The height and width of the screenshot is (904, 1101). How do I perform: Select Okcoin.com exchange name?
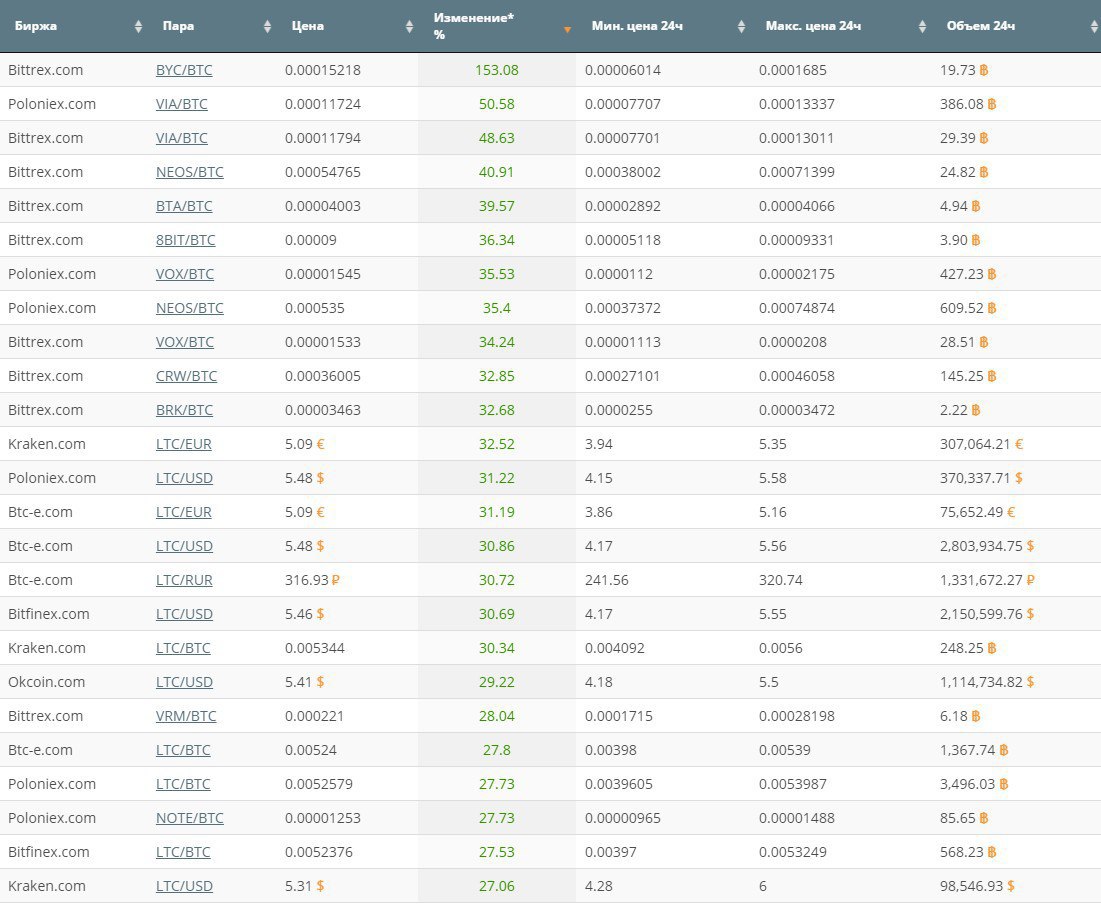[46, 682]
